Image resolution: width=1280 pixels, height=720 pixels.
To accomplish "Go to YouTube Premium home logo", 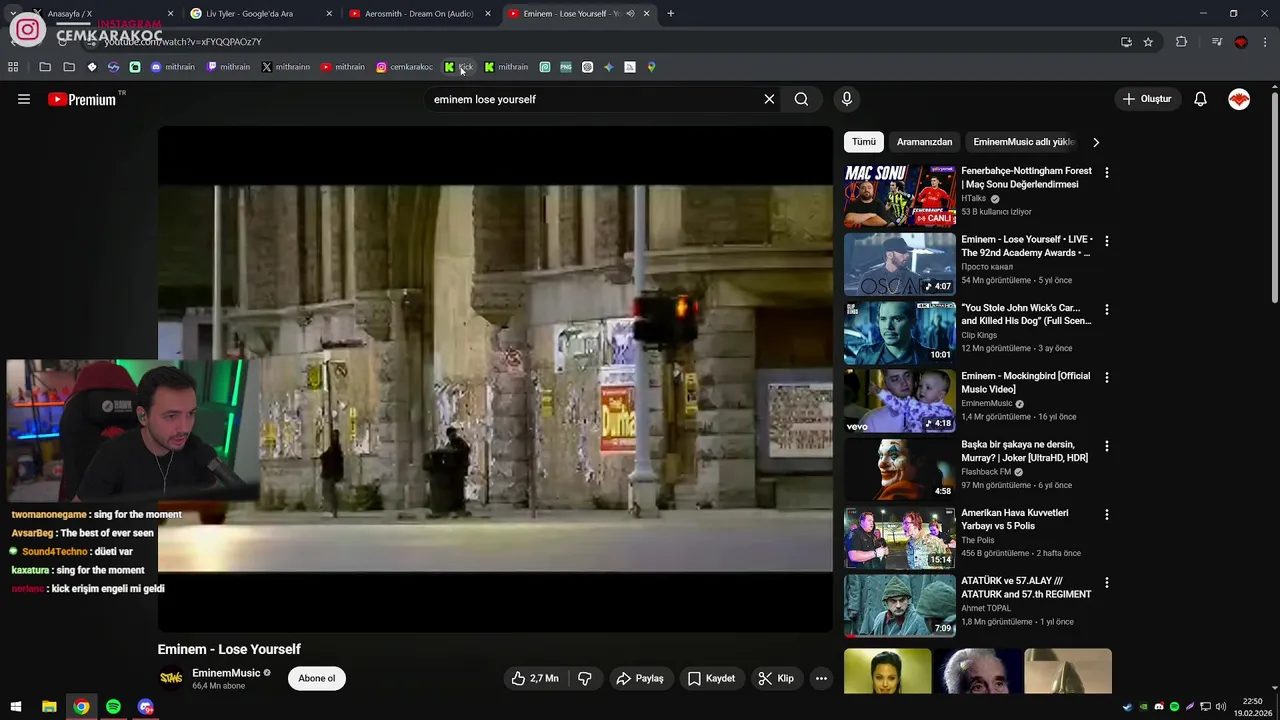I will click(x=82, y=99).
